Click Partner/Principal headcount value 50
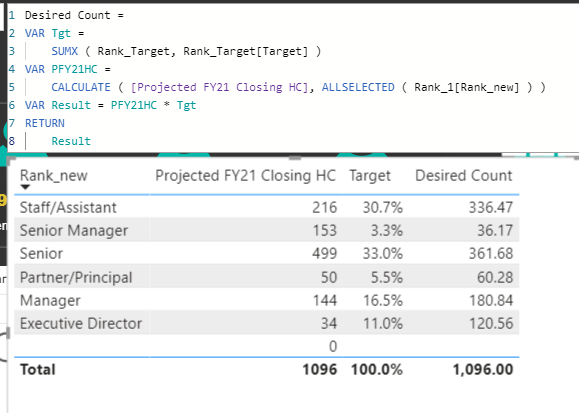Image resolution: width=579 pixels, height=413 pixels. pos(329,277)
